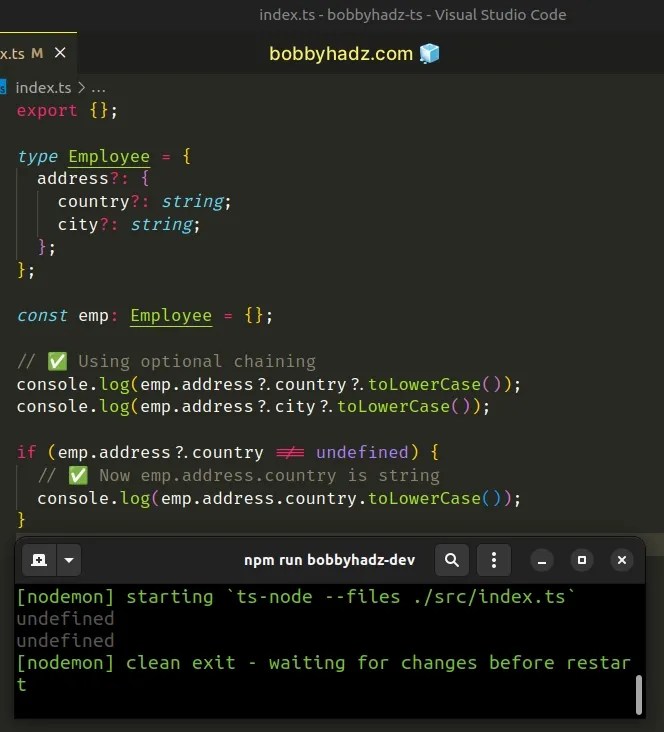Screen dimensions: 664x732
Task: Click the 'address?:' property in type
Action: point(82,178)
